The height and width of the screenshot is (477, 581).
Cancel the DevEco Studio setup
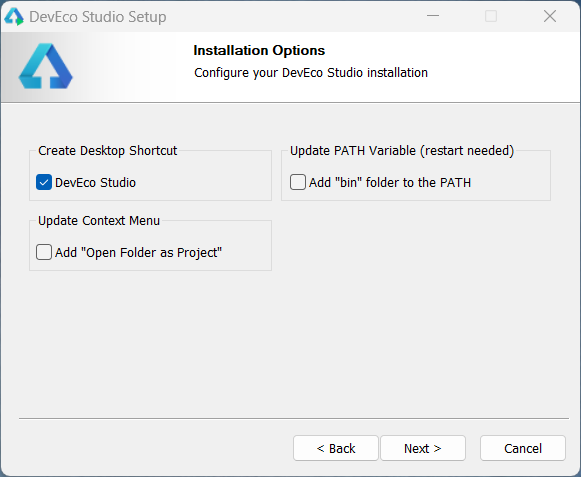[523, 448]
